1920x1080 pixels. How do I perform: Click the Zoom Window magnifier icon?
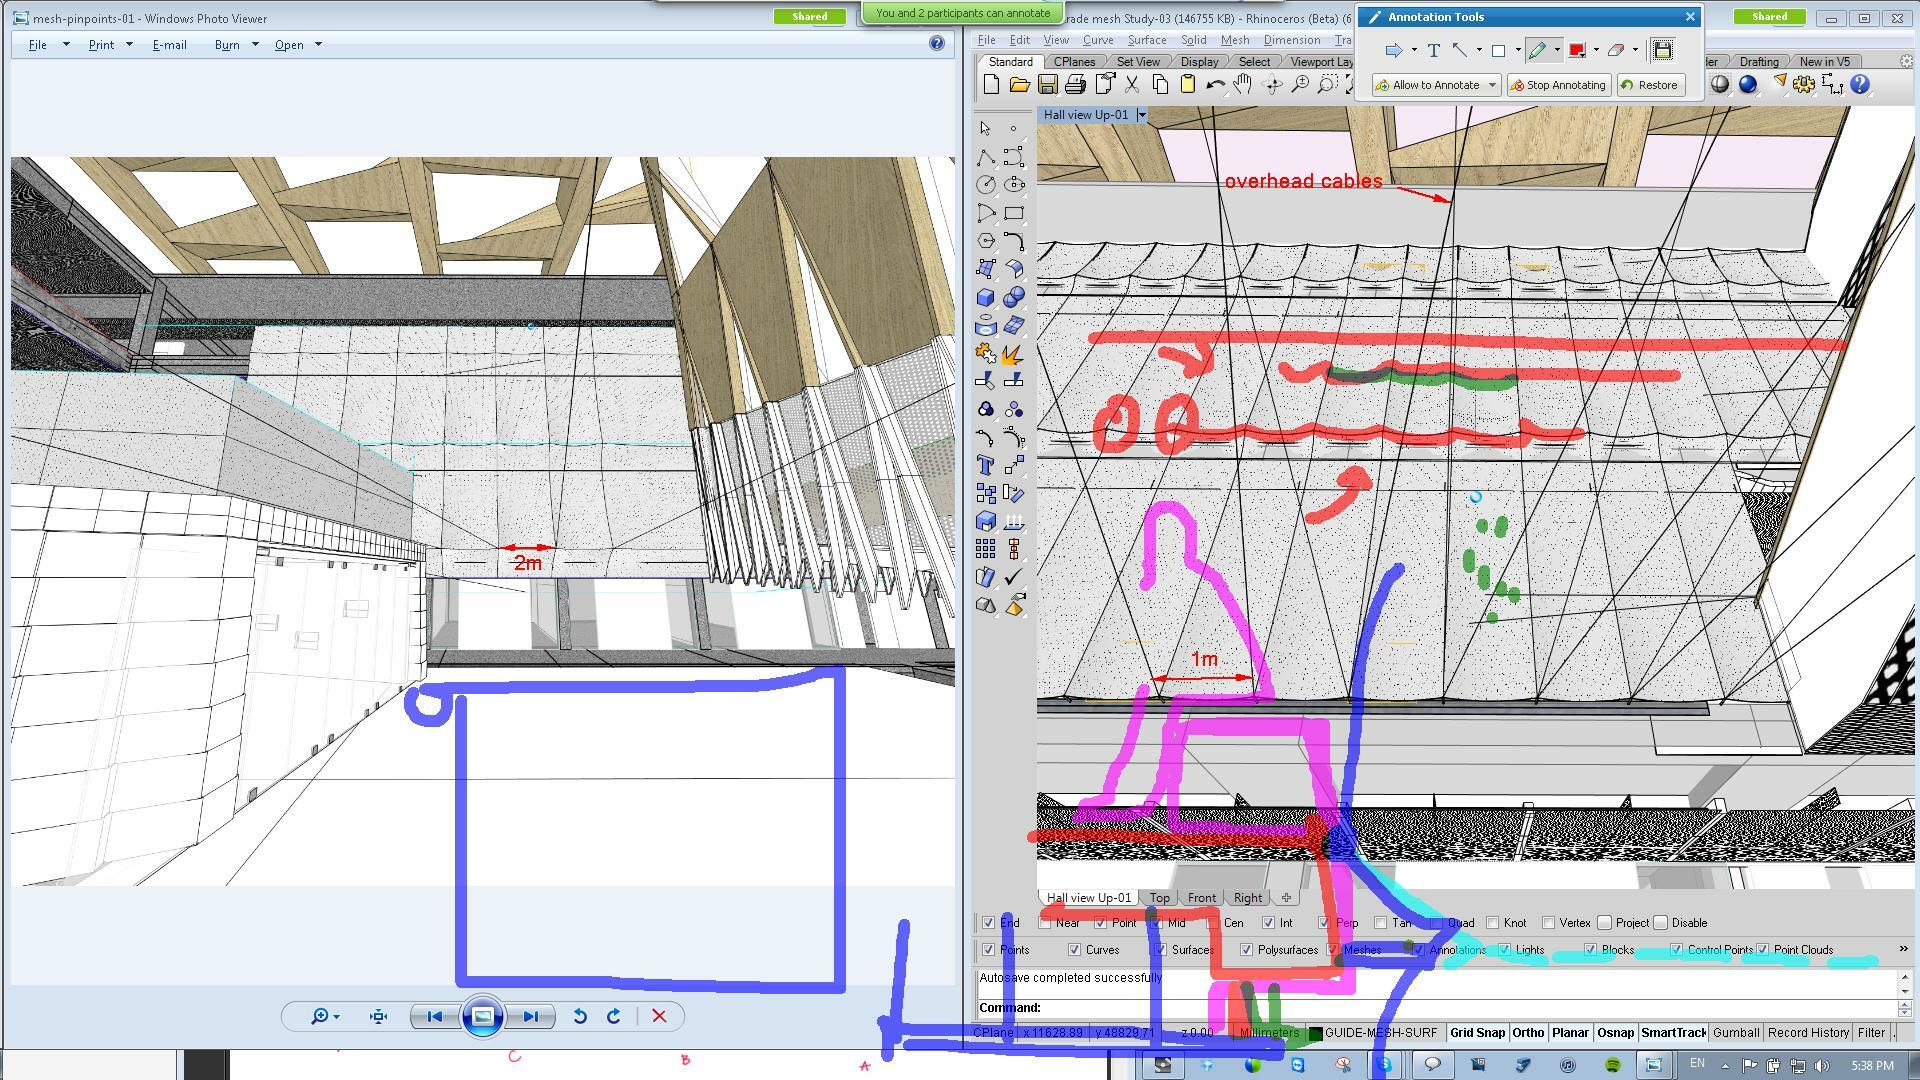click(1327, 85)
